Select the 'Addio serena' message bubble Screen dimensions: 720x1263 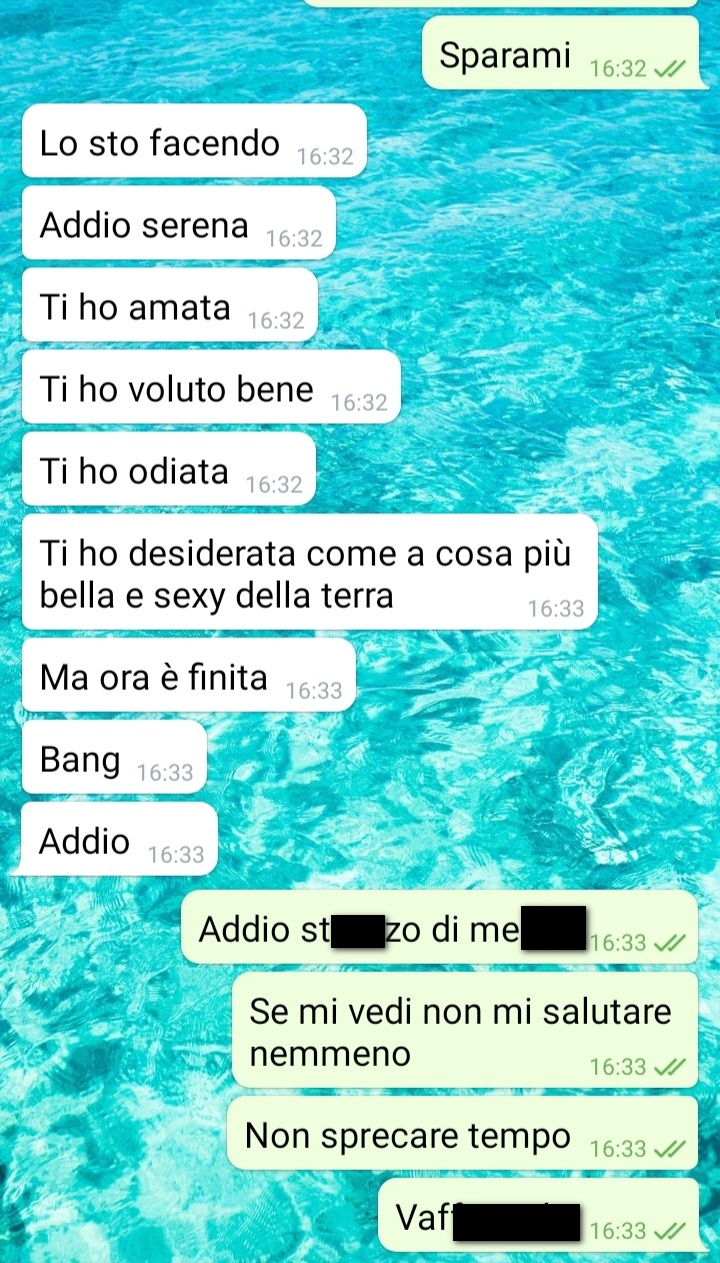pyautogui.click(x=178, y=223)
